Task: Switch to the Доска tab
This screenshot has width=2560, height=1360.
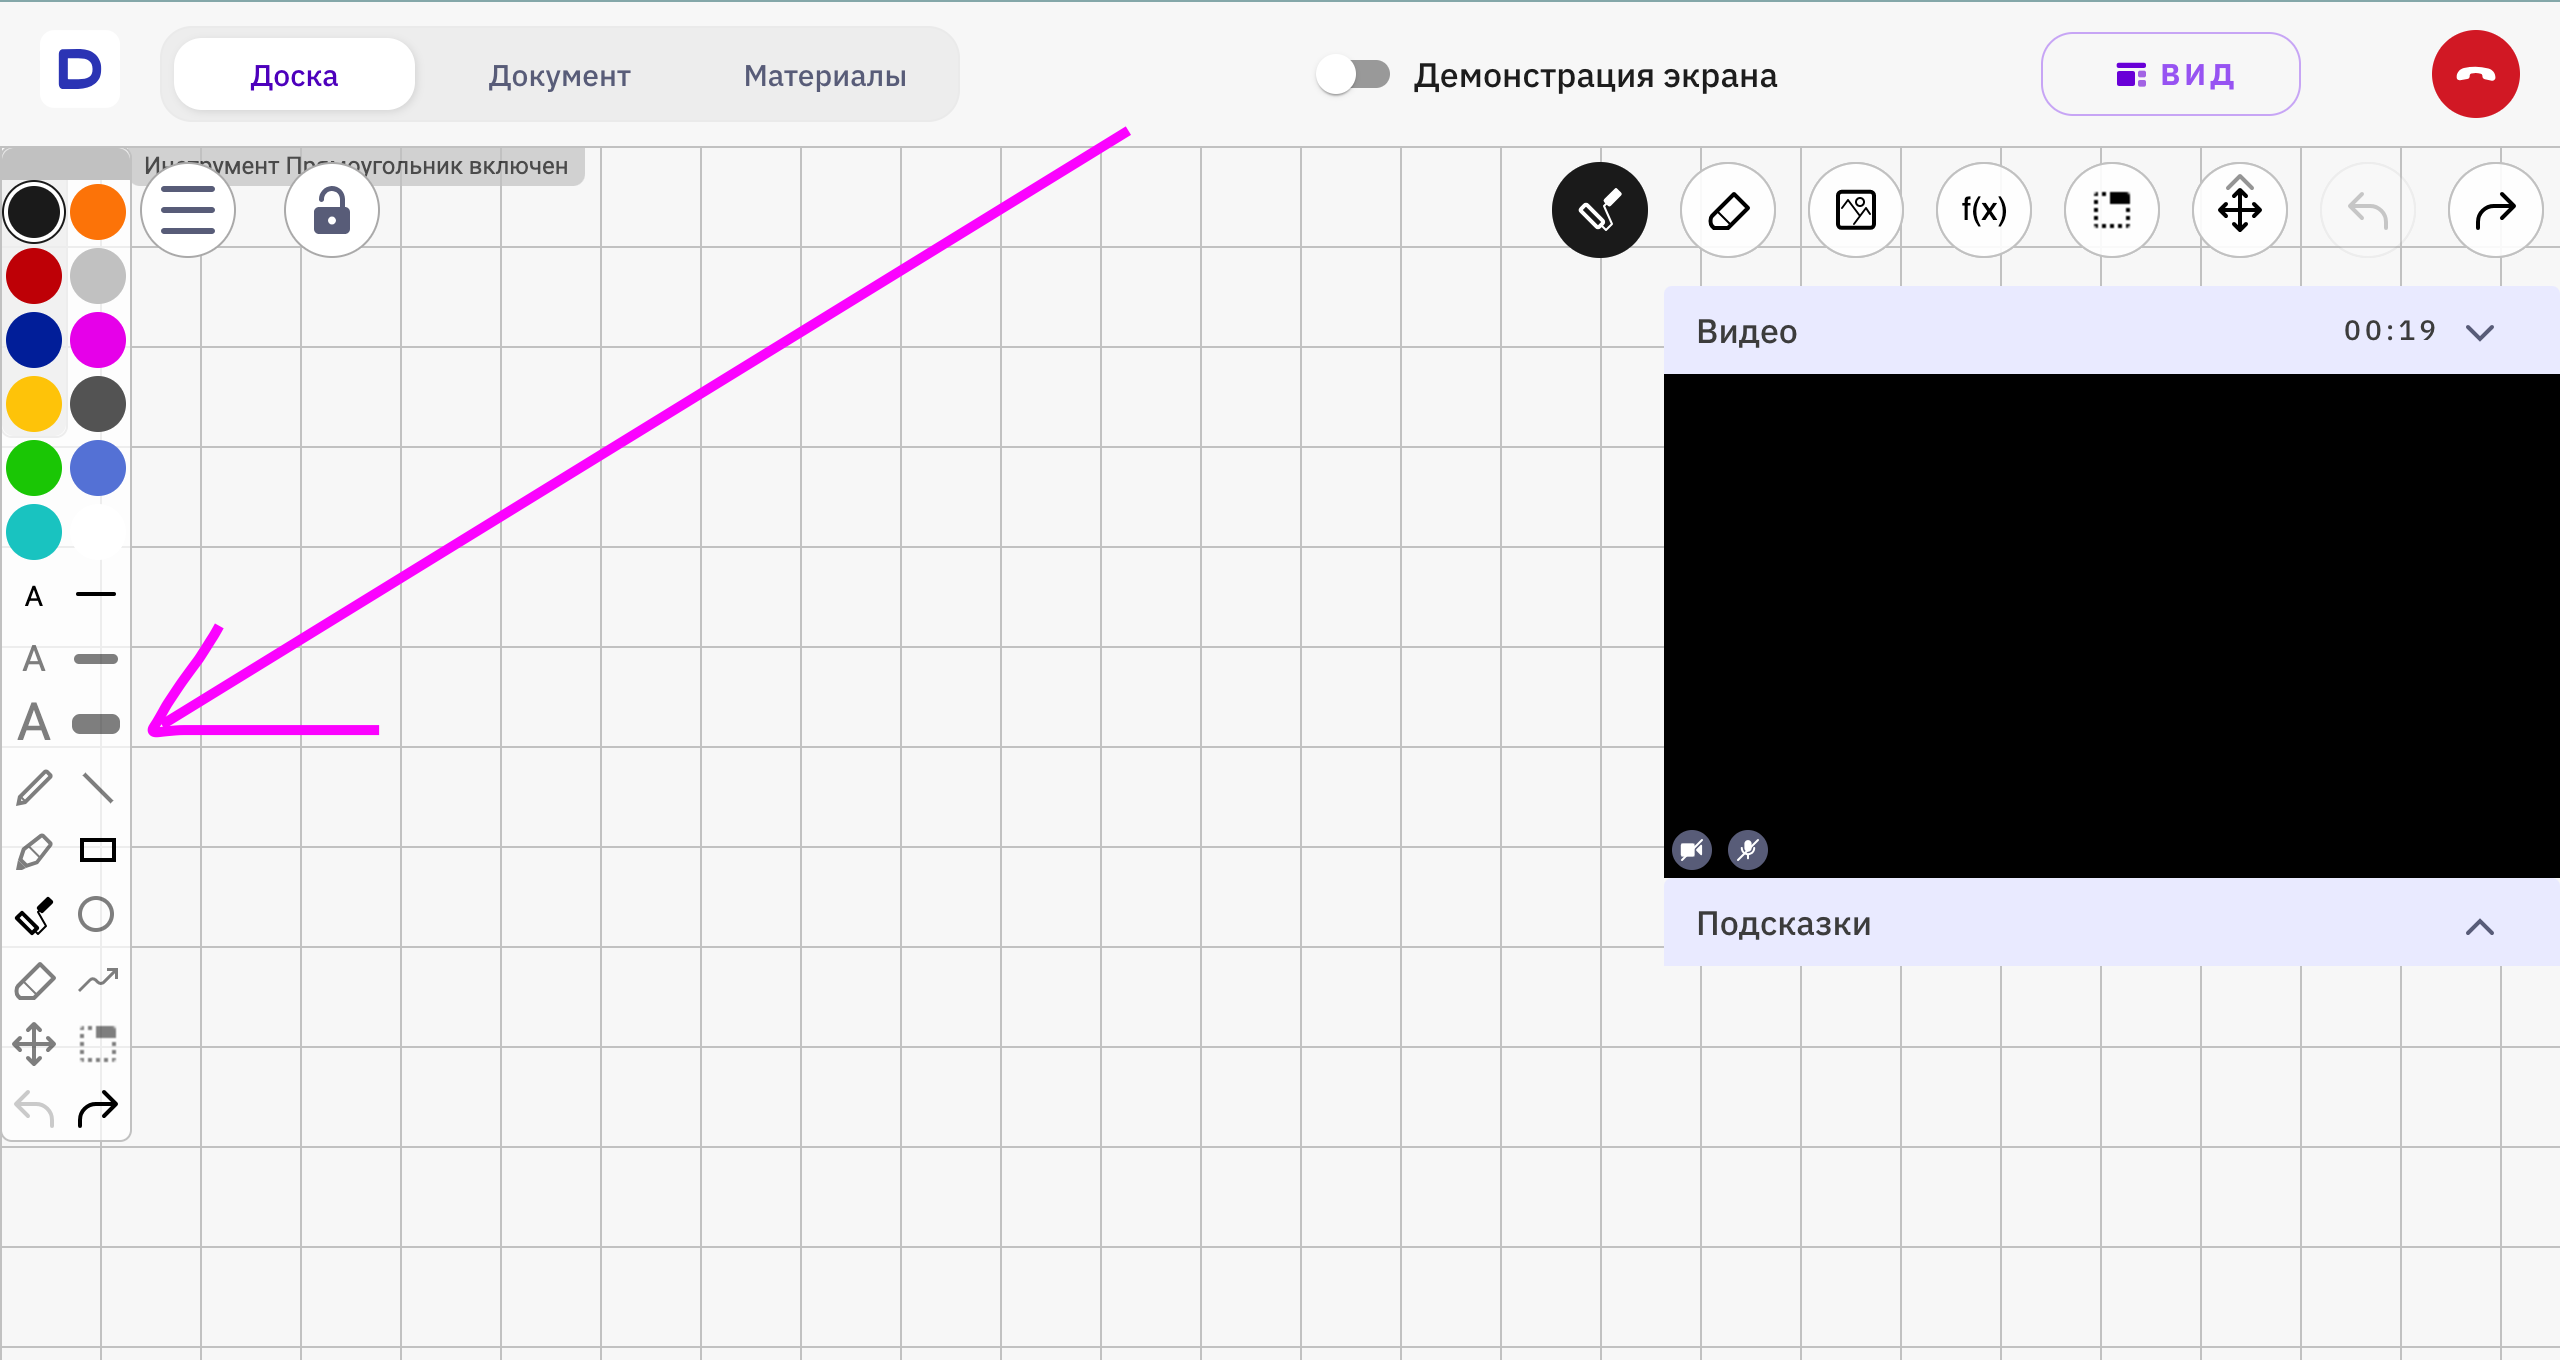Action: click(x=294, y=75)
